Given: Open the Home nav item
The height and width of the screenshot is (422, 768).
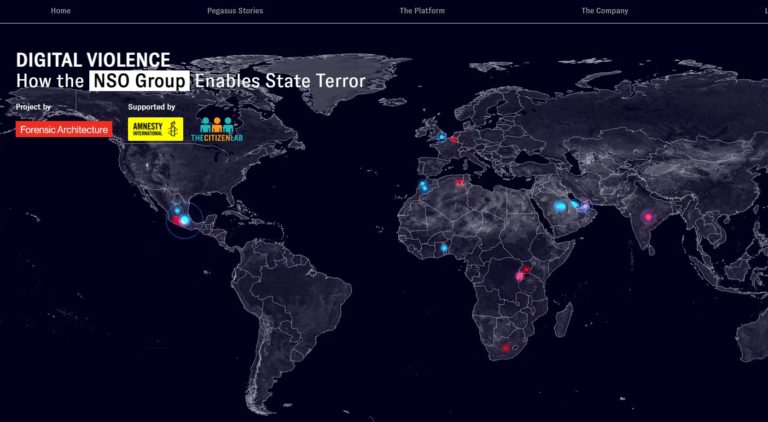Looking at the screenshot, I should (60, 11).
